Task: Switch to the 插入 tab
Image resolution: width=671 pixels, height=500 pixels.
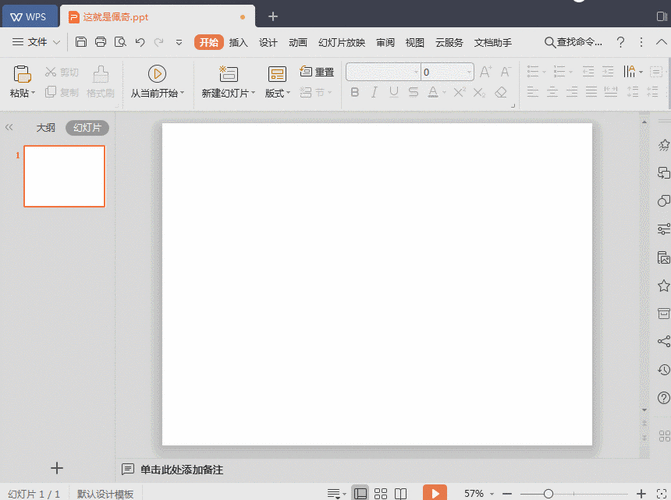Action: click(x=238, y=42)
